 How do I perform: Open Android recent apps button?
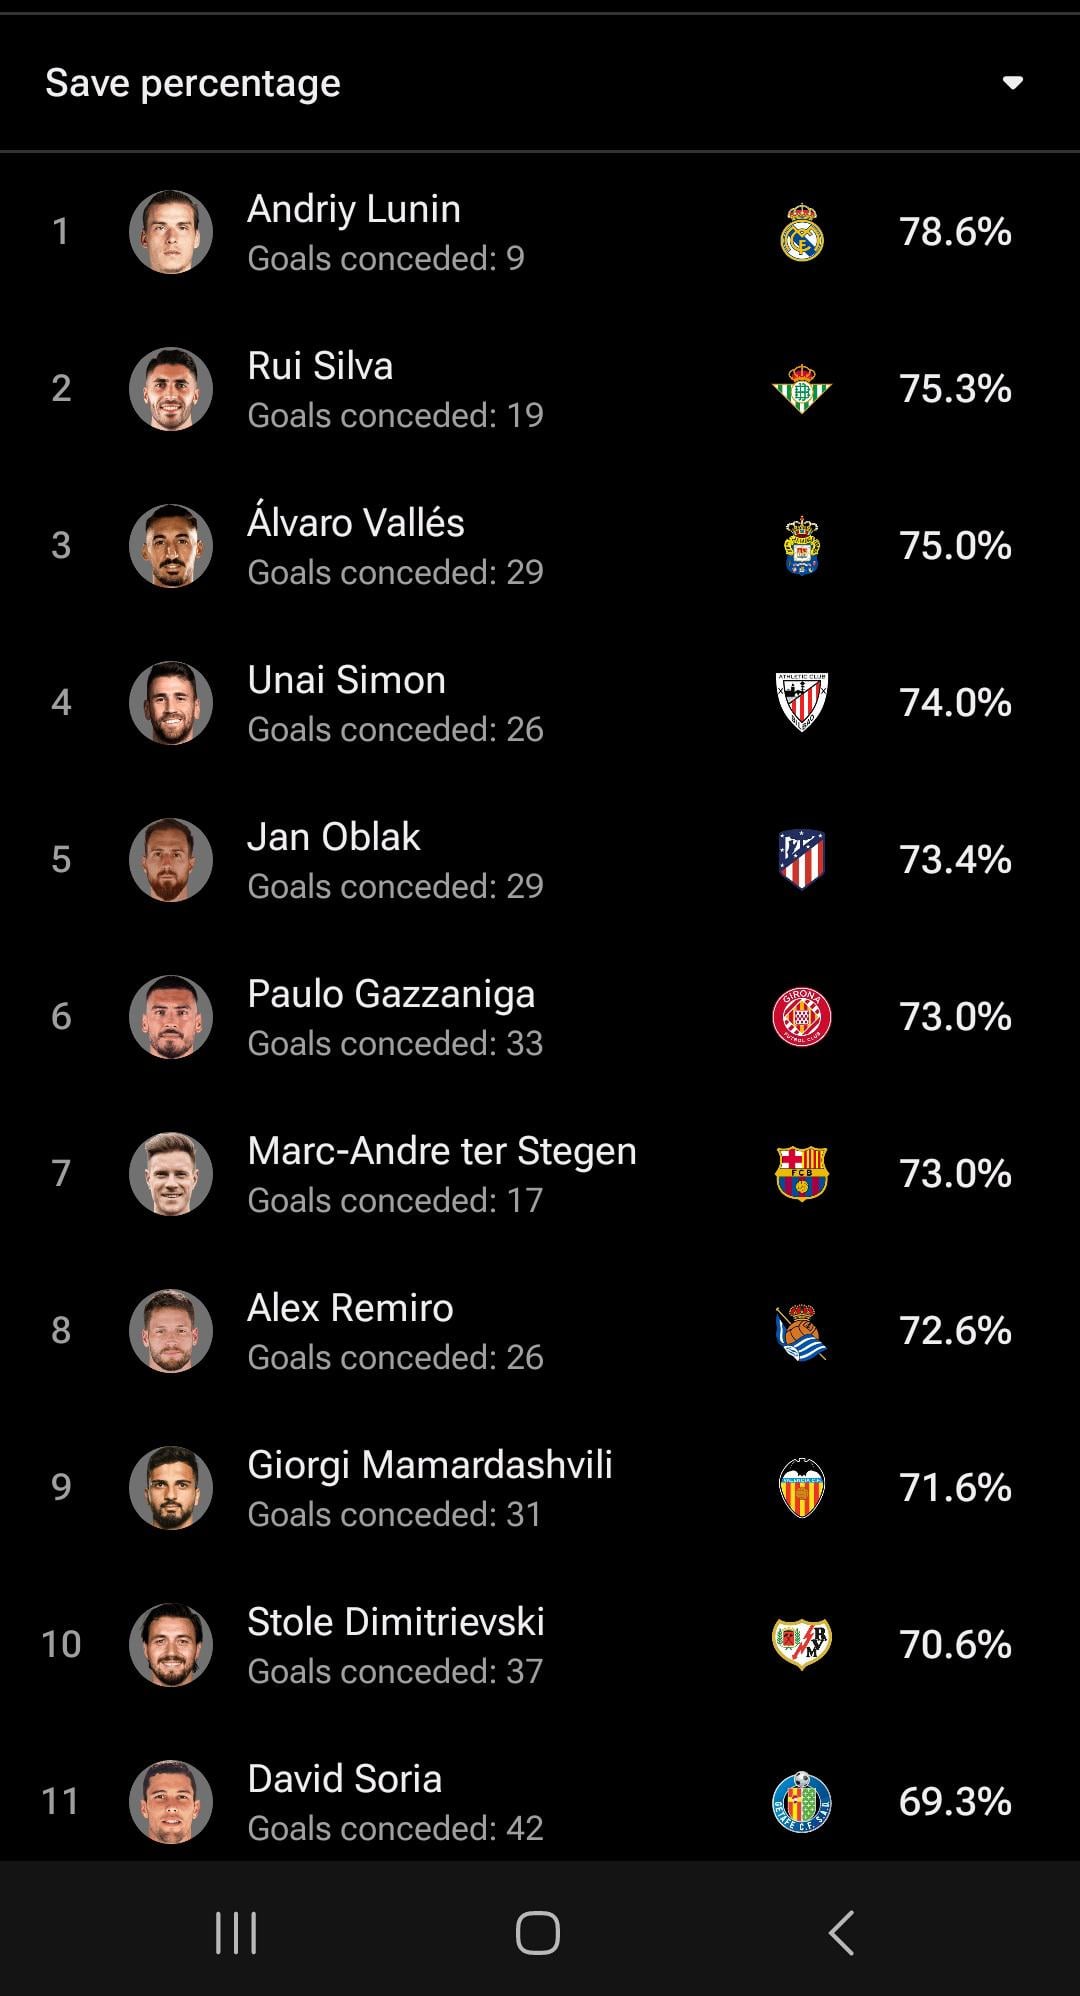[236, 1932]
